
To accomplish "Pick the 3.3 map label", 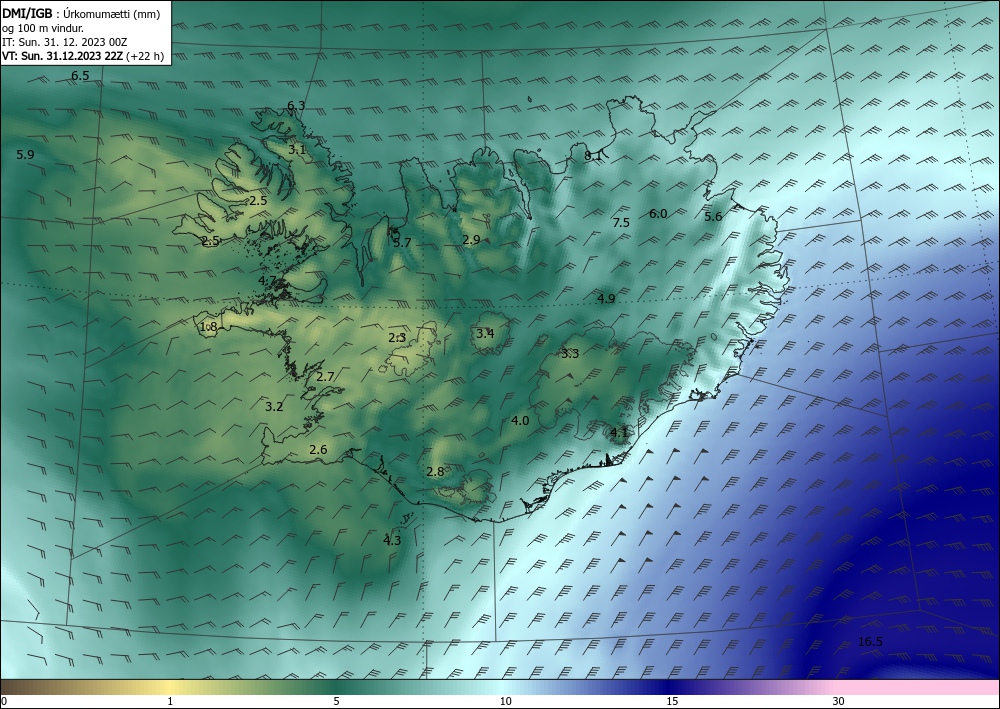I will click(570, 354).
